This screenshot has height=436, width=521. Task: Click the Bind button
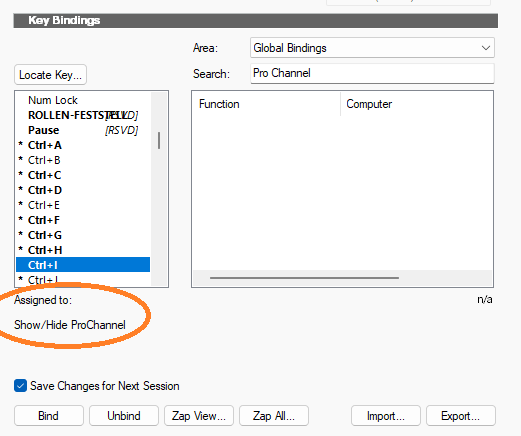49,416
